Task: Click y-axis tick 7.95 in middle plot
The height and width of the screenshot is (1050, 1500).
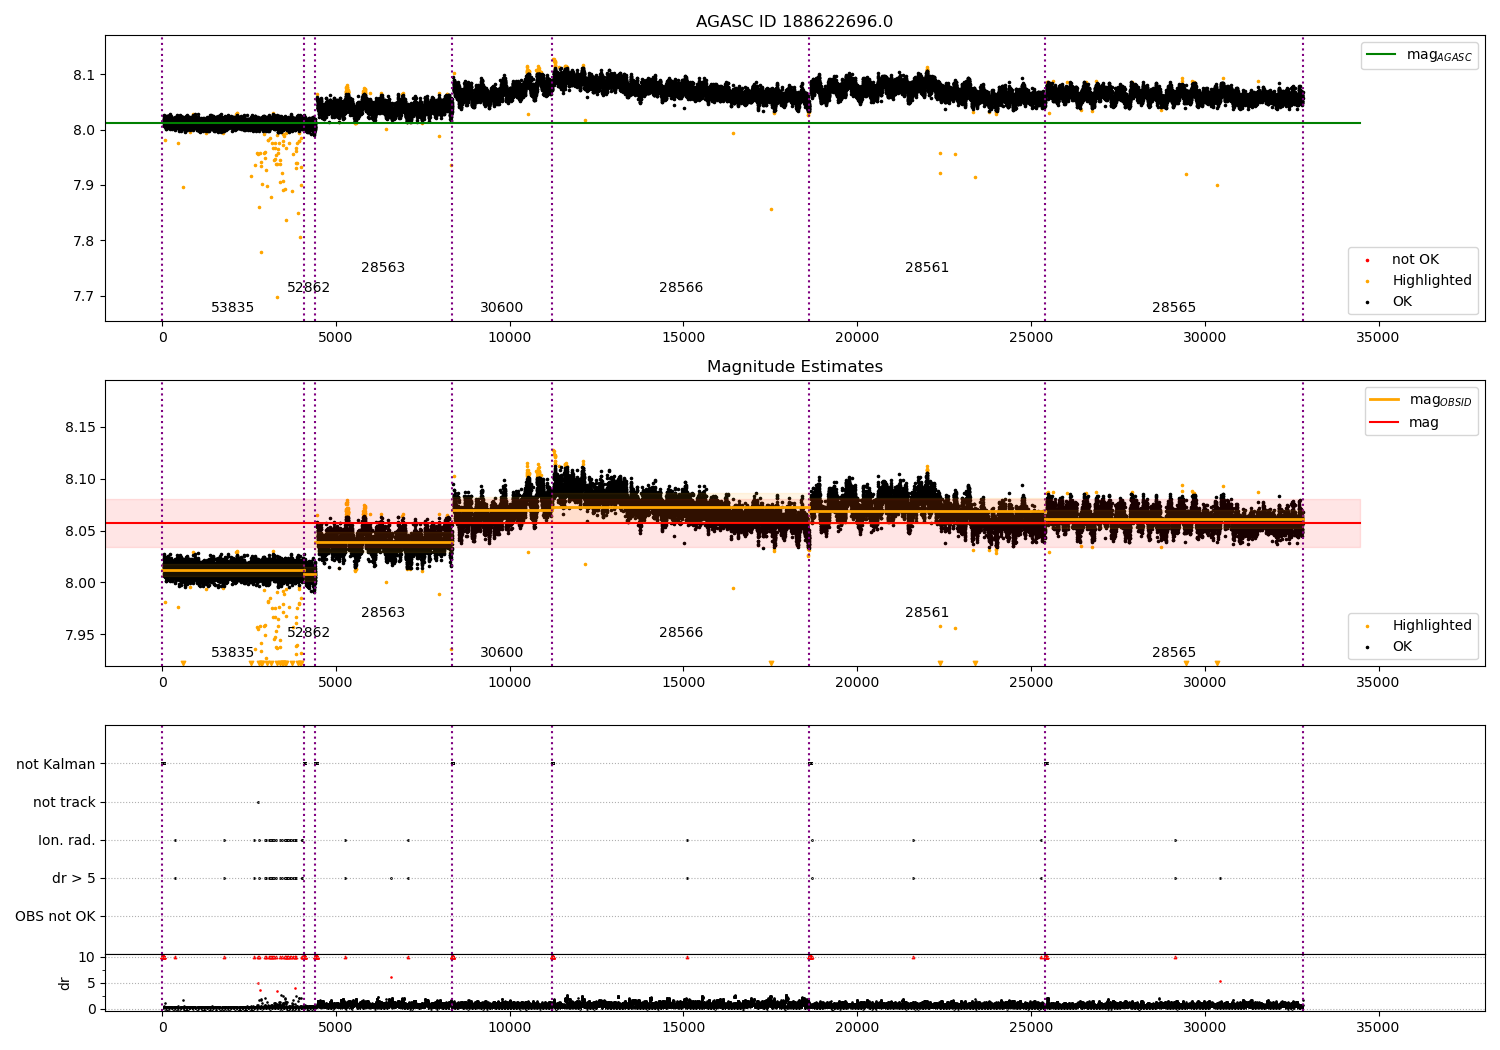Action: point(79,635)
